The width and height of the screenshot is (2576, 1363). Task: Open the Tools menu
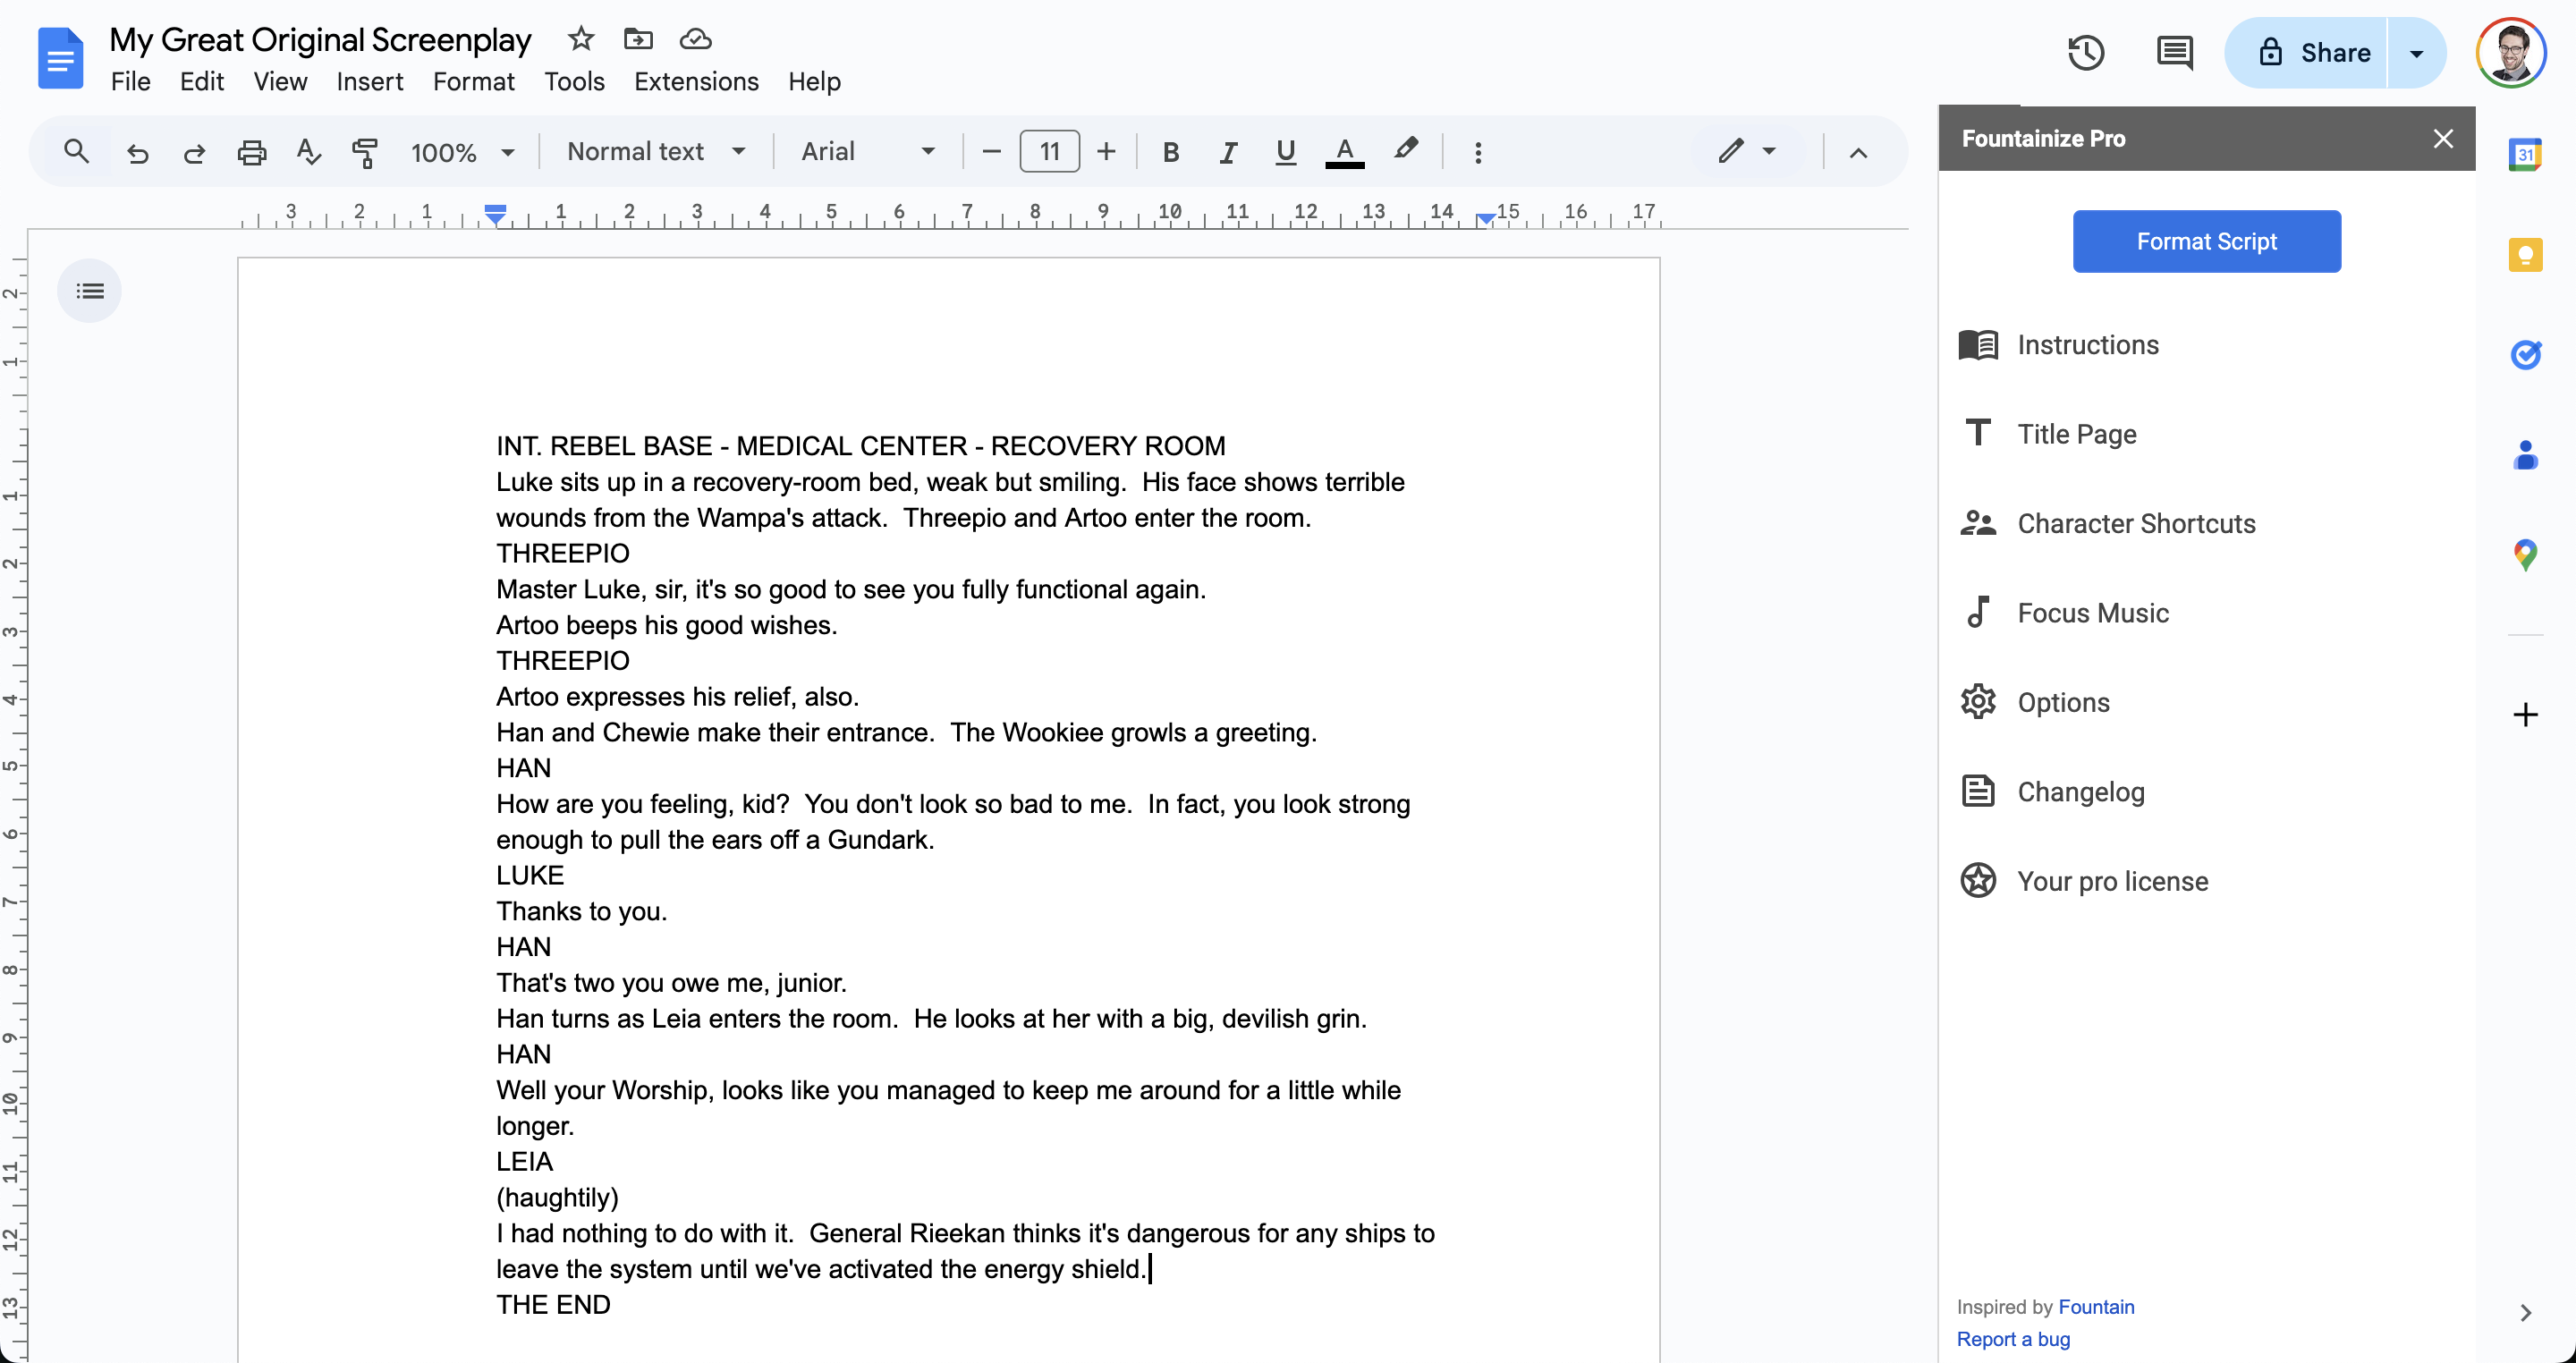pyautogui.click(x=574, y=82)
